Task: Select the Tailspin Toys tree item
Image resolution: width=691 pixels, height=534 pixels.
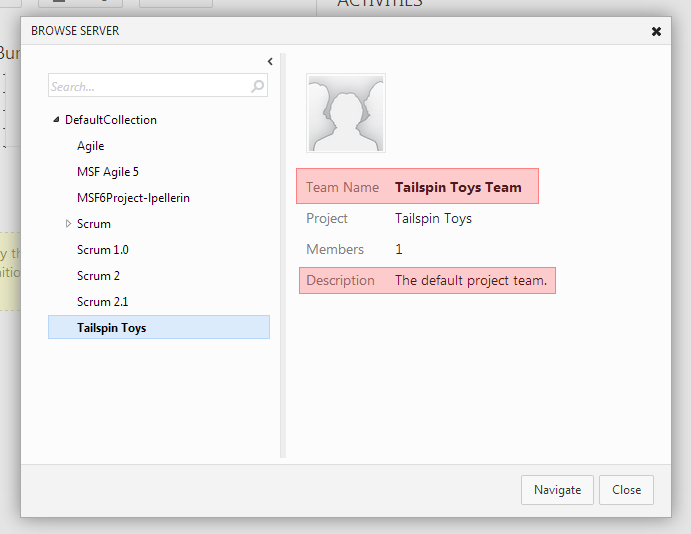Action: (159, 327)
